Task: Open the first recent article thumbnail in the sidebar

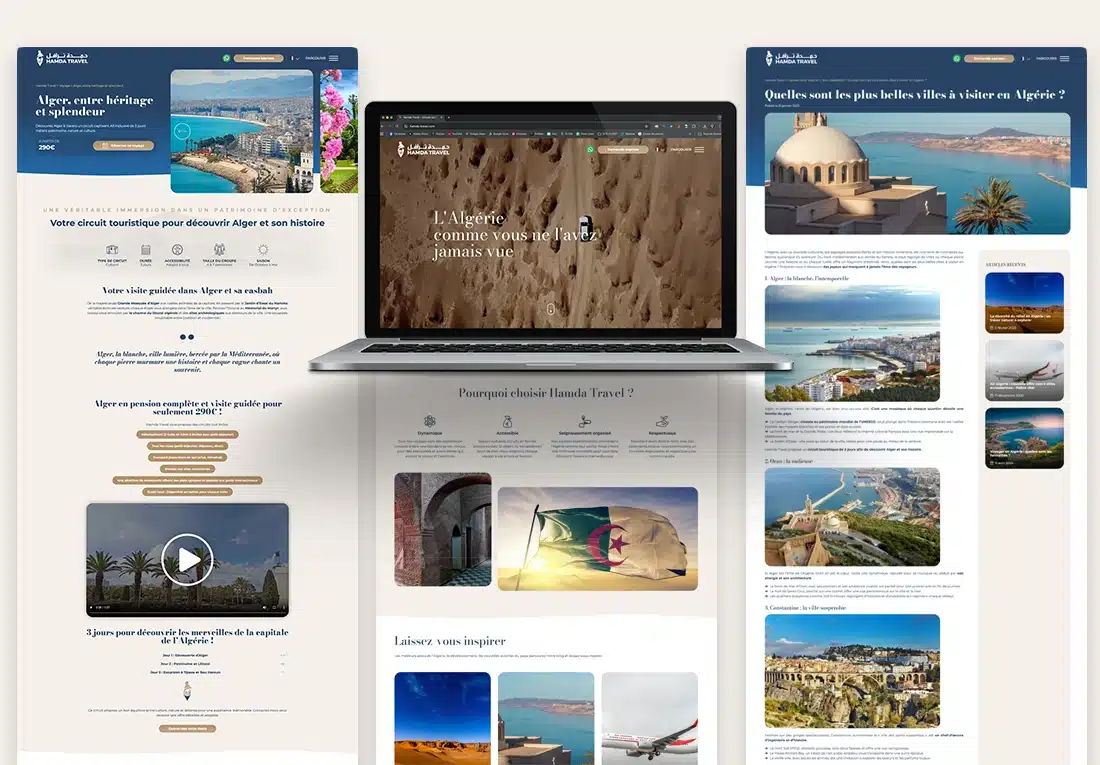Action: [x=1023, y=301]
